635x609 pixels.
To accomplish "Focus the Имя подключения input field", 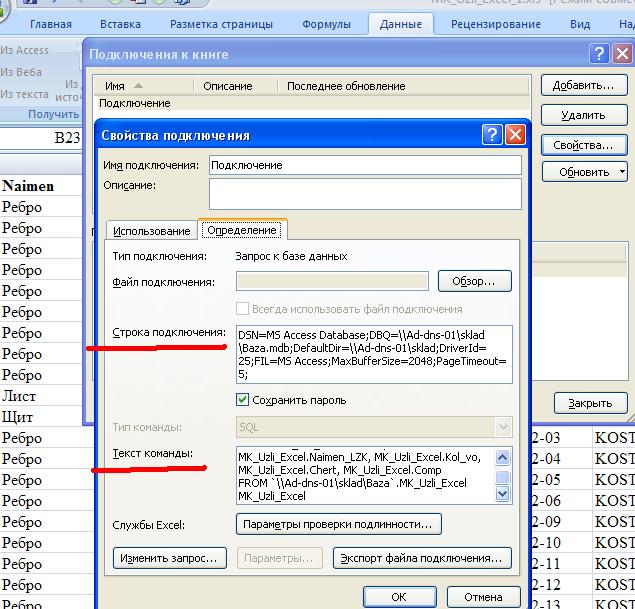I will [365, 165].
